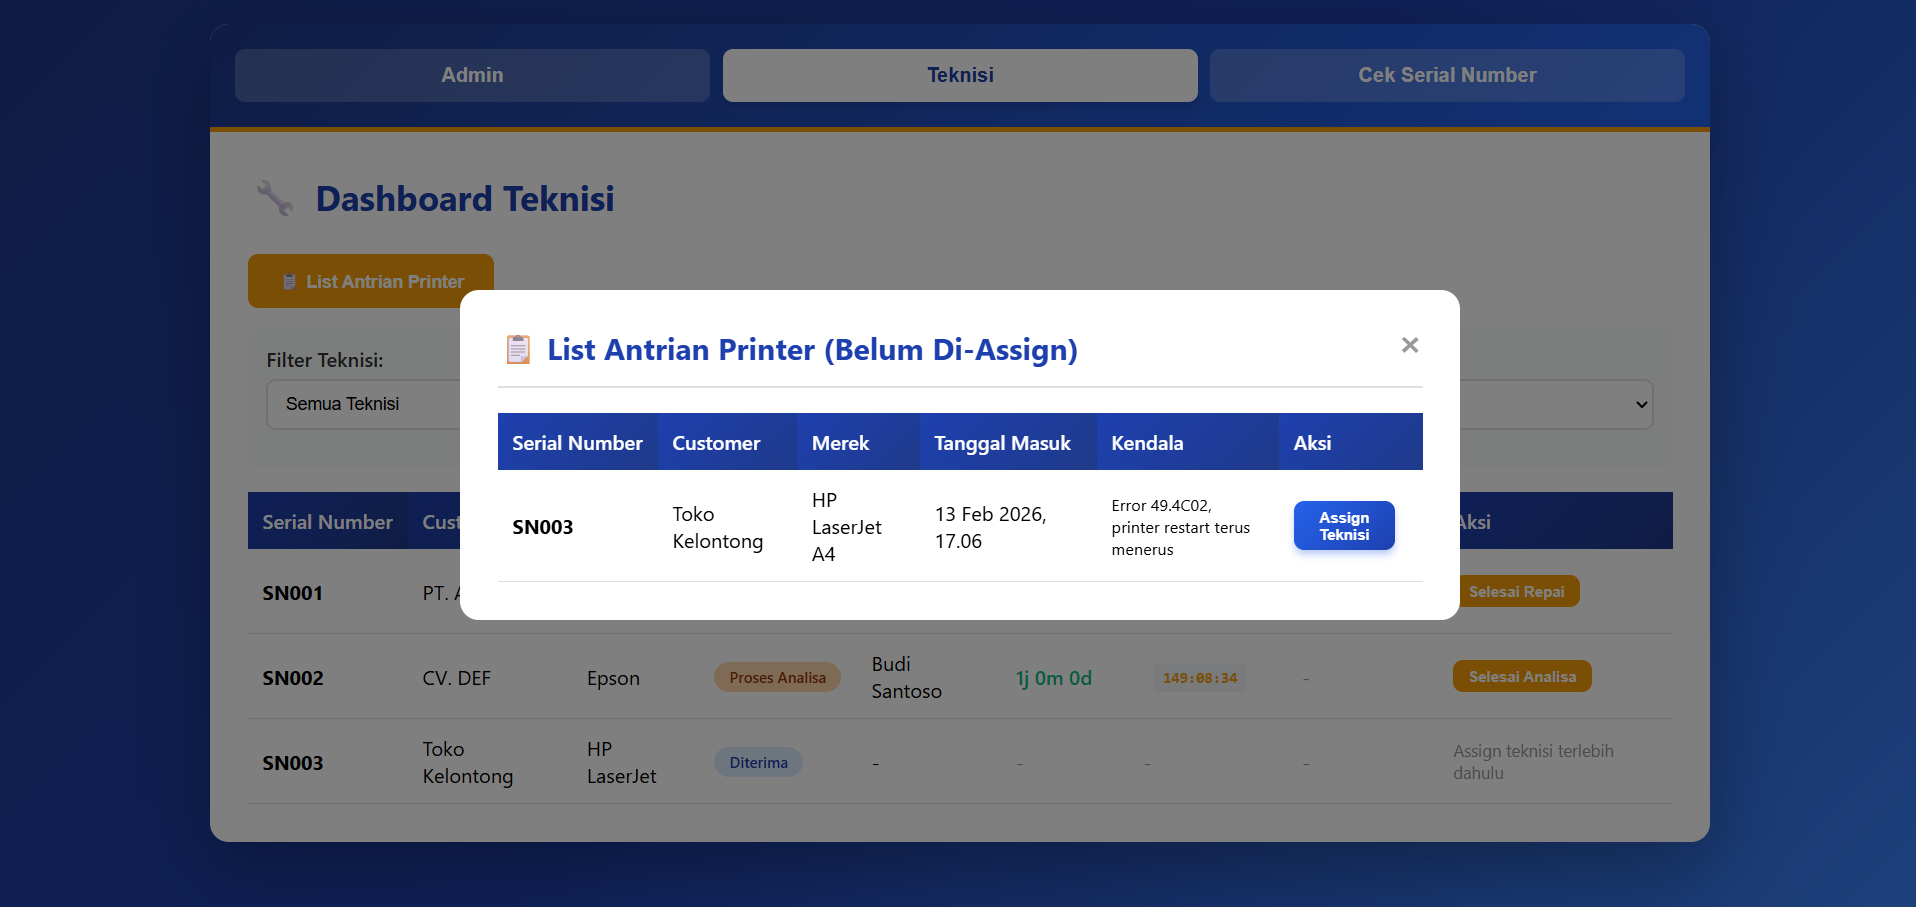Expand the right-side filter dropdown arrow

pyautogui.click(x=1640, y=405)
